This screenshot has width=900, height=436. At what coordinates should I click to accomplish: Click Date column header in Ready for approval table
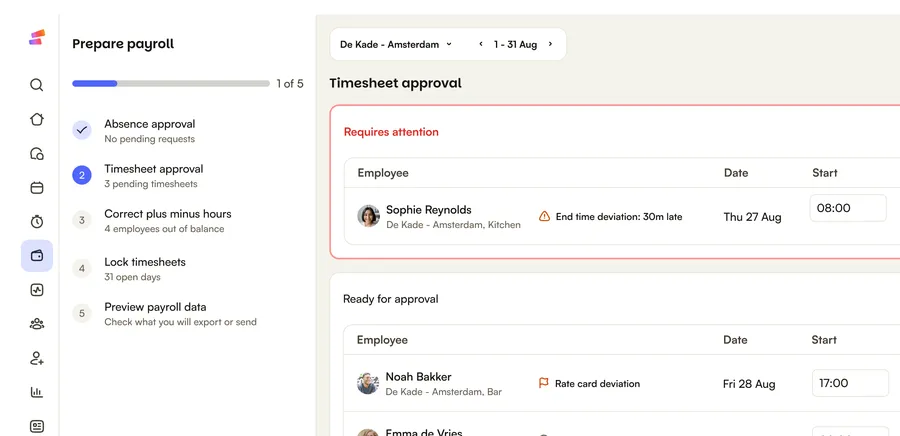(735, 340)
